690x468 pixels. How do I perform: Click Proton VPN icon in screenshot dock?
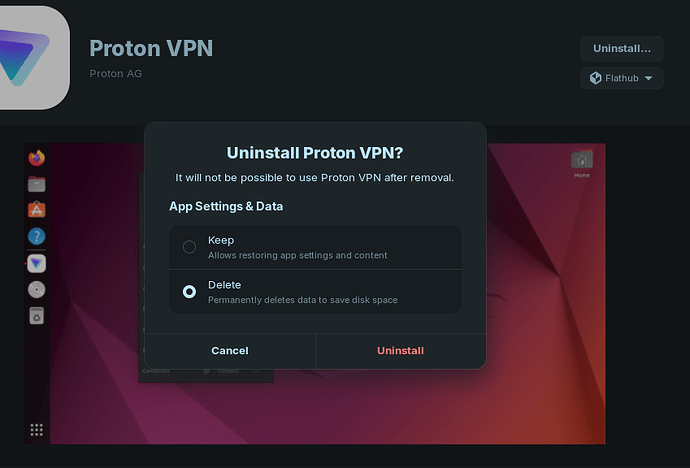click(x=37, y=263)
